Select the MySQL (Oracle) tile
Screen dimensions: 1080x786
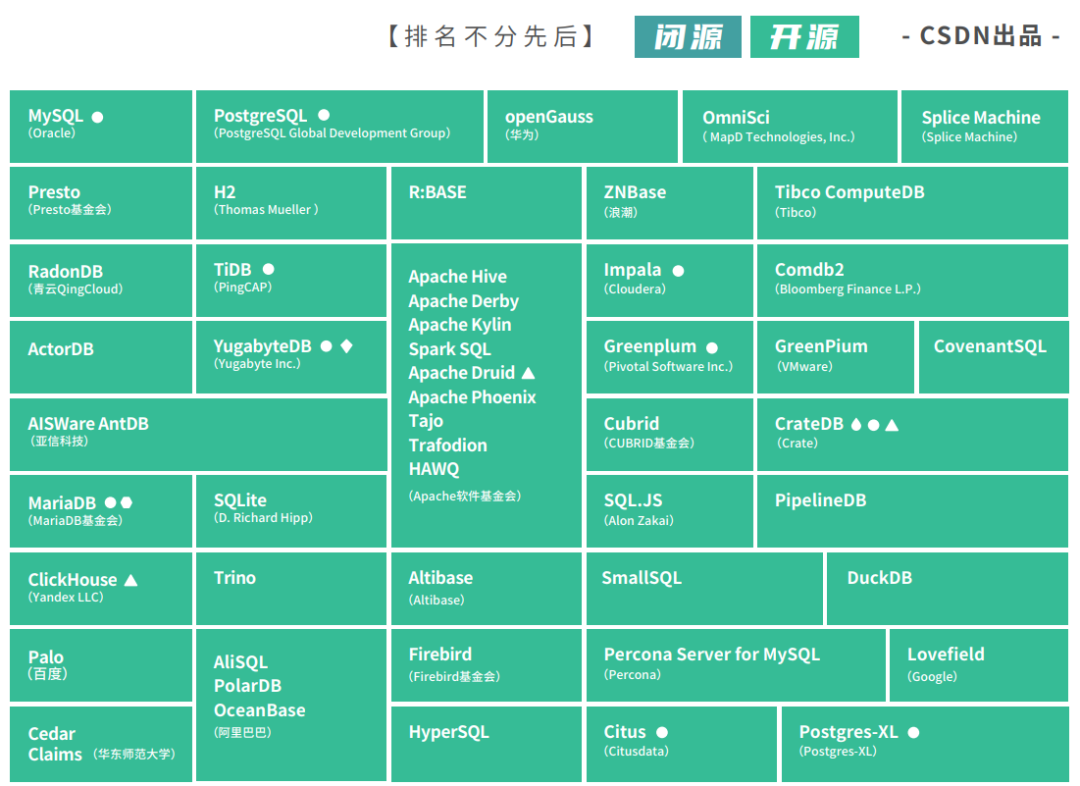[x=101, y=126]
